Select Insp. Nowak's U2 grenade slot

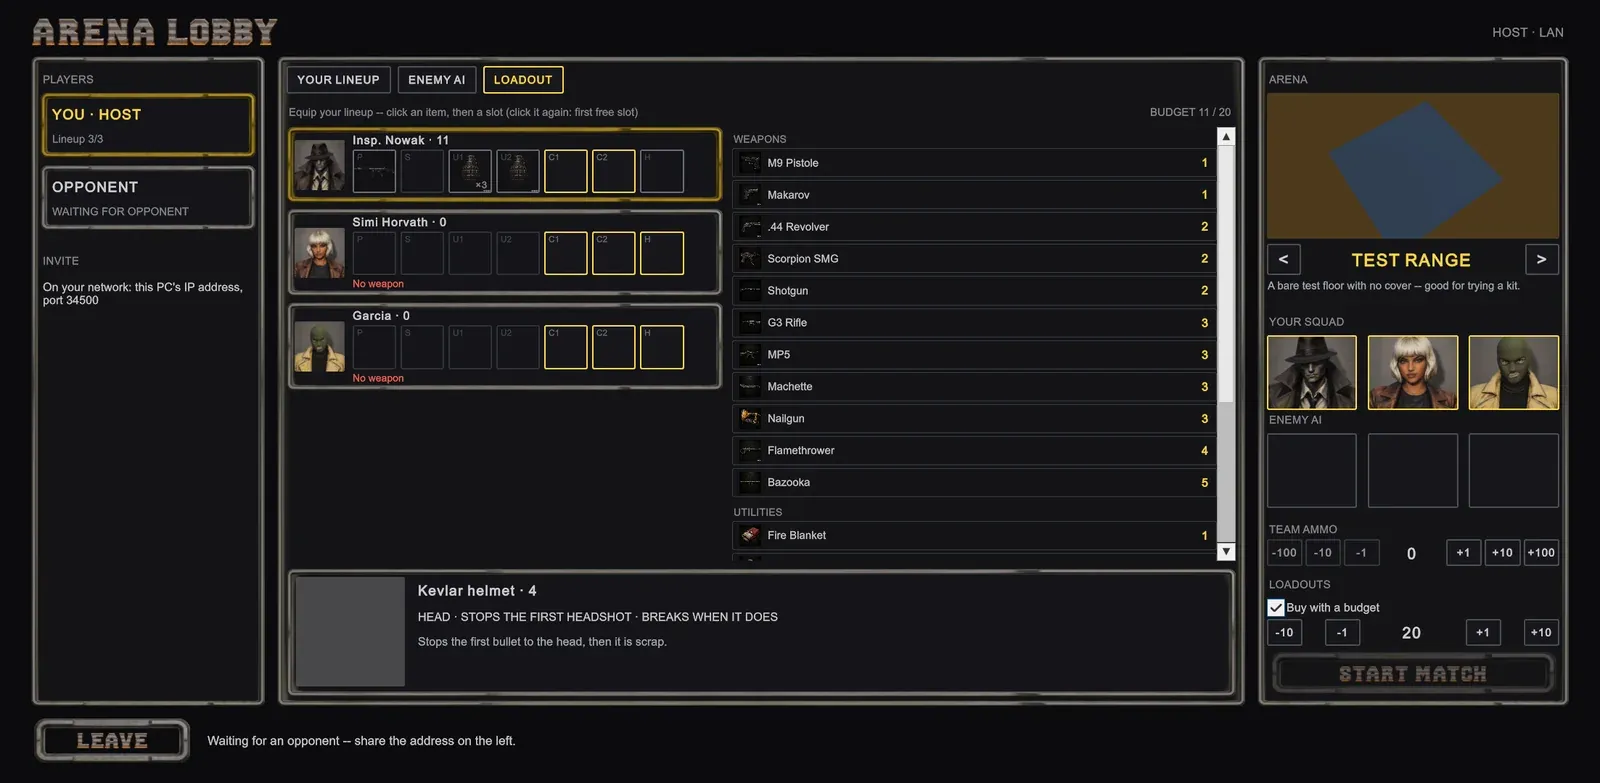(x=518, y=171)
